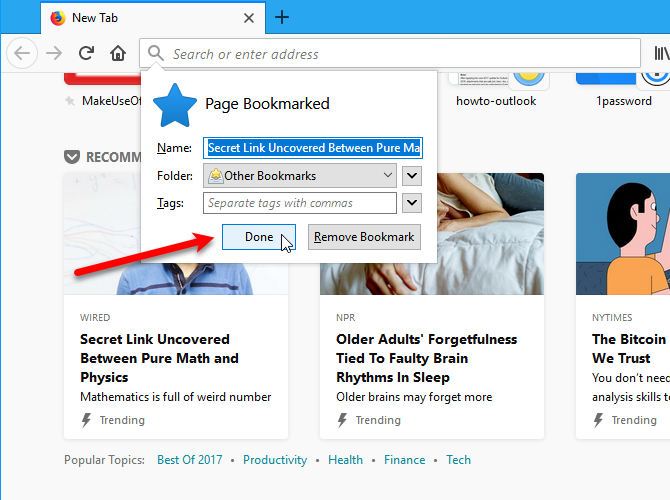Expand the tags list arrow
Image resolution: width=670 pixels, height=500 pixels.
[x=411, y=203]
